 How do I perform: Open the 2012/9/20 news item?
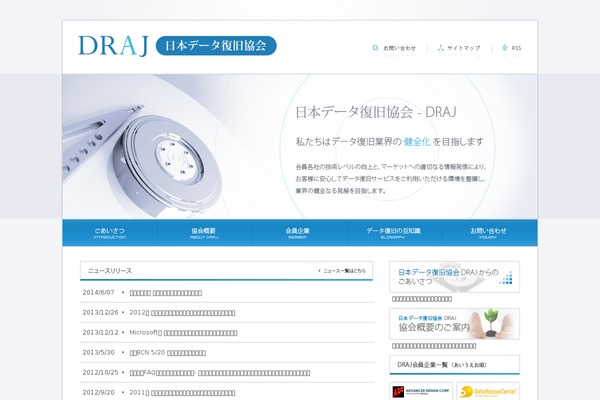coord(182,392)
